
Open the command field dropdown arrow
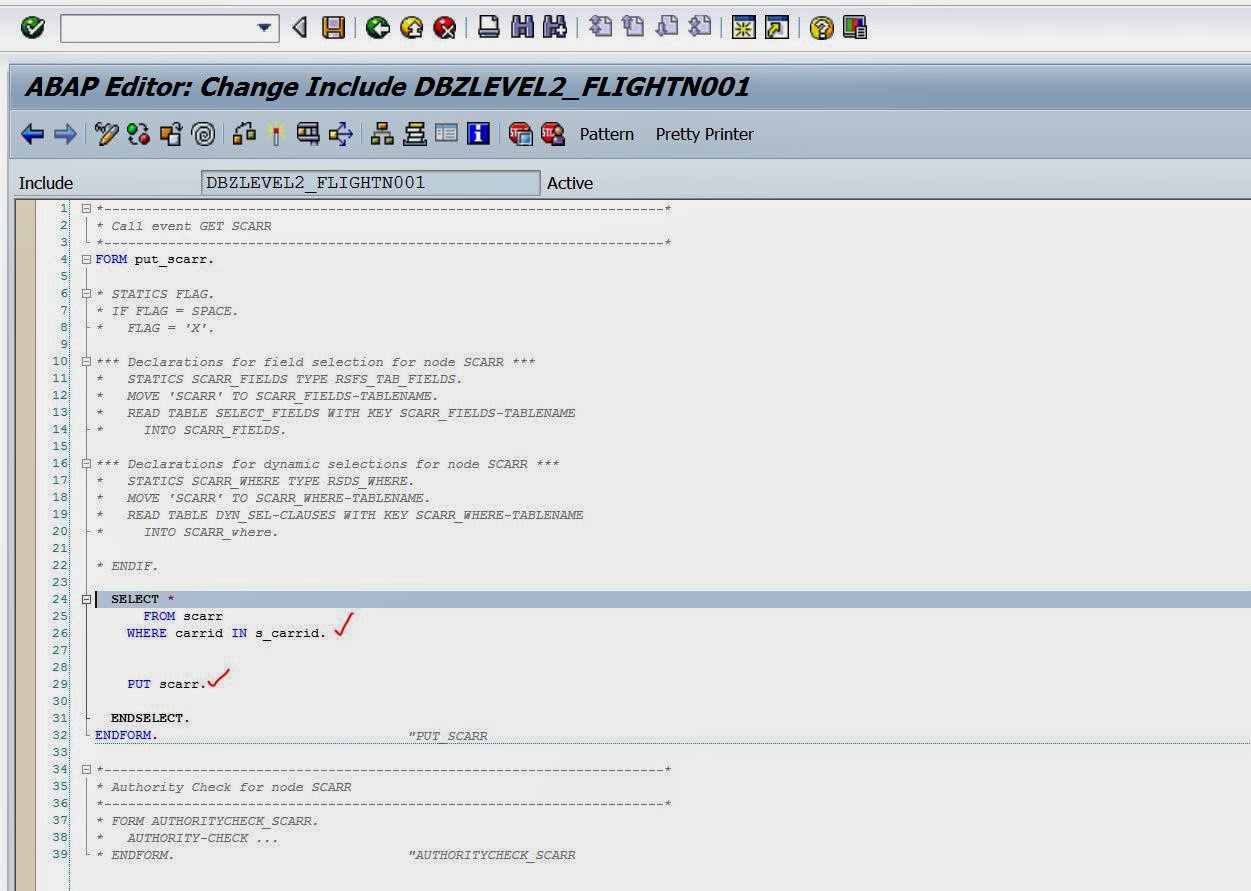click(263, 27)
